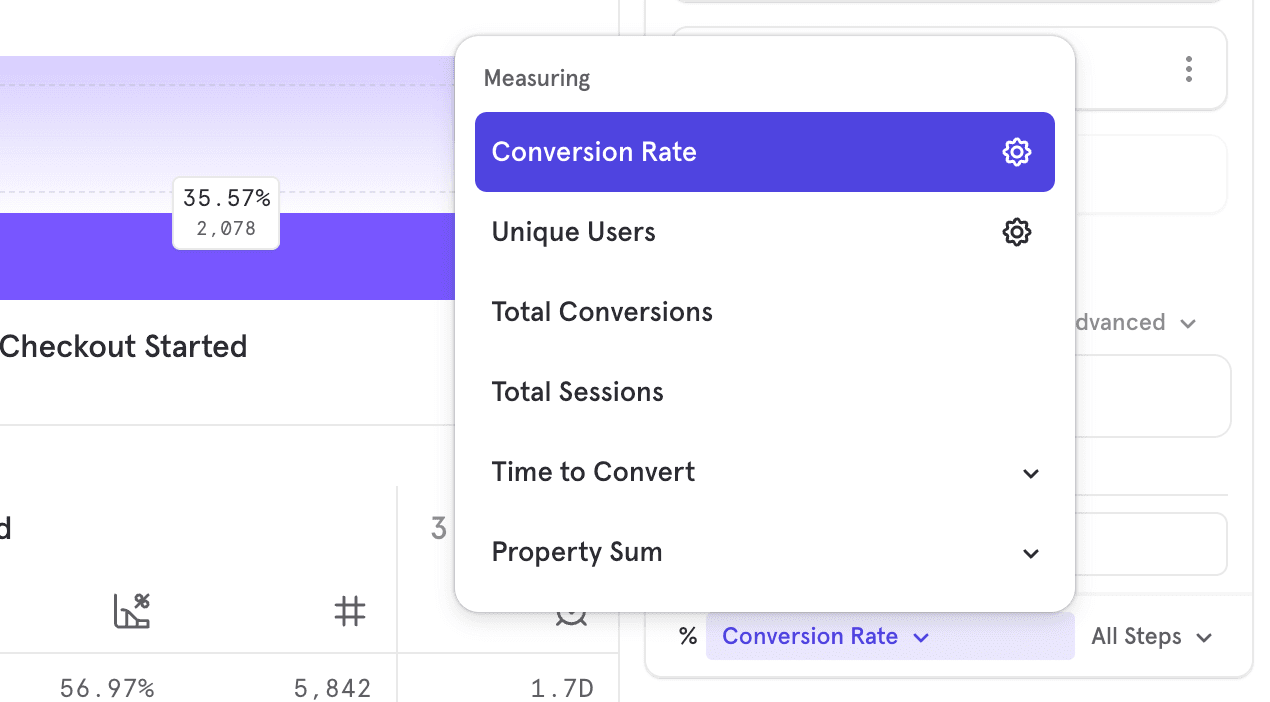1270x702 pixels.
Task: Click the percent symbol in the bottom bar
Action: click(x=687, y=637)
